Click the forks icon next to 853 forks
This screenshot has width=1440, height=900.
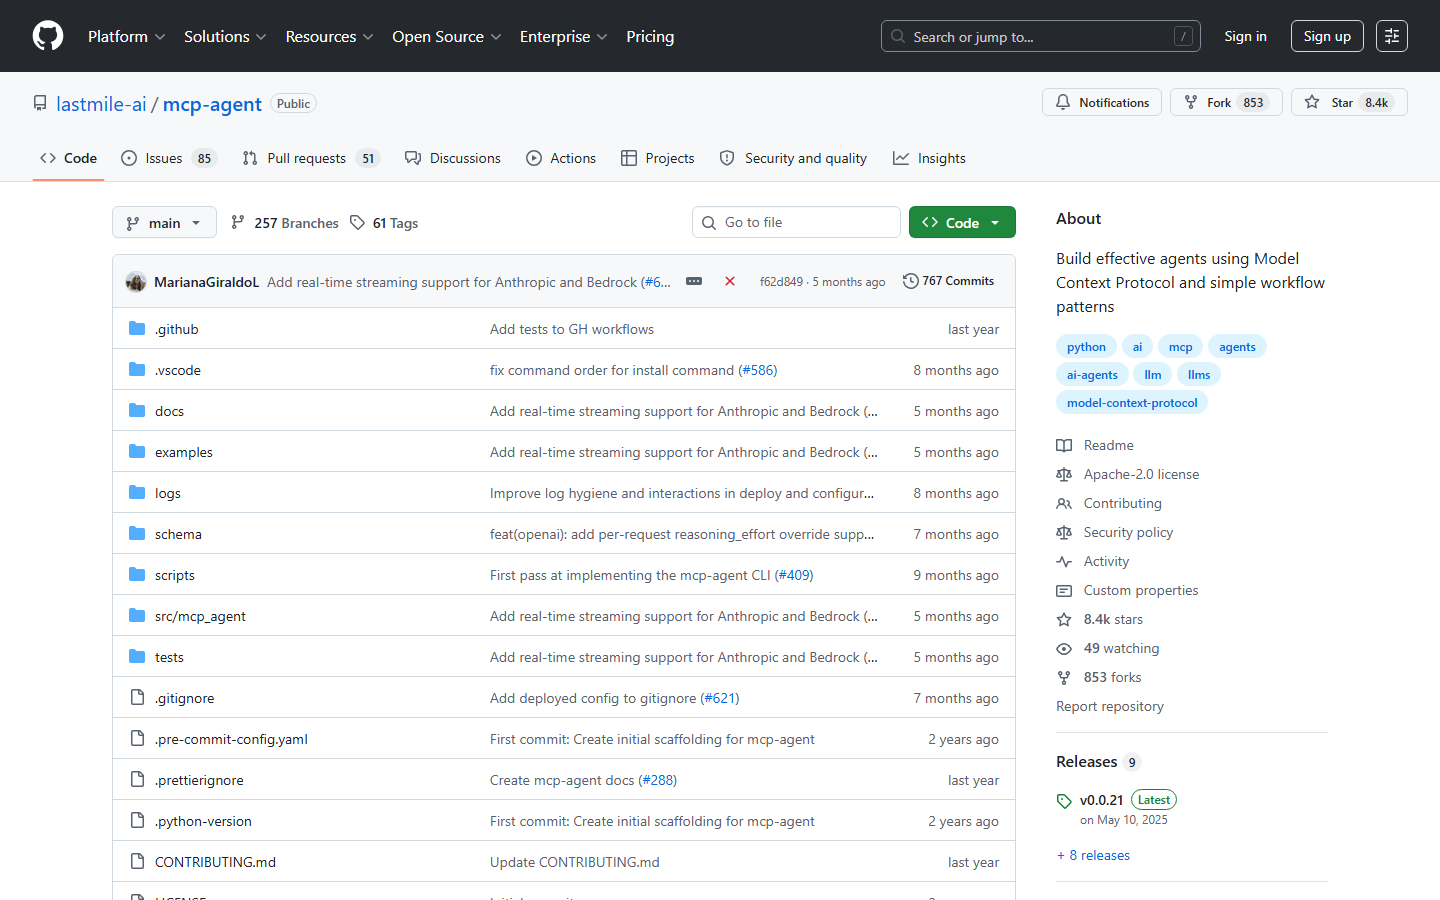tap(1064, 678)
